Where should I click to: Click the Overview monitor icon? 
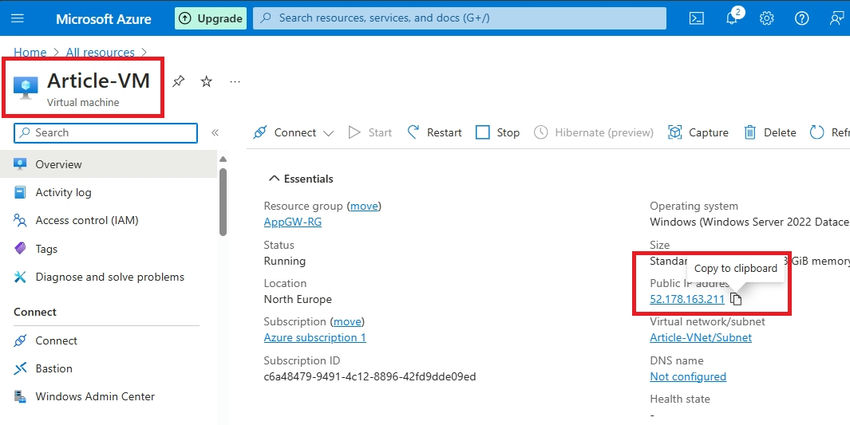coord(20,164)
